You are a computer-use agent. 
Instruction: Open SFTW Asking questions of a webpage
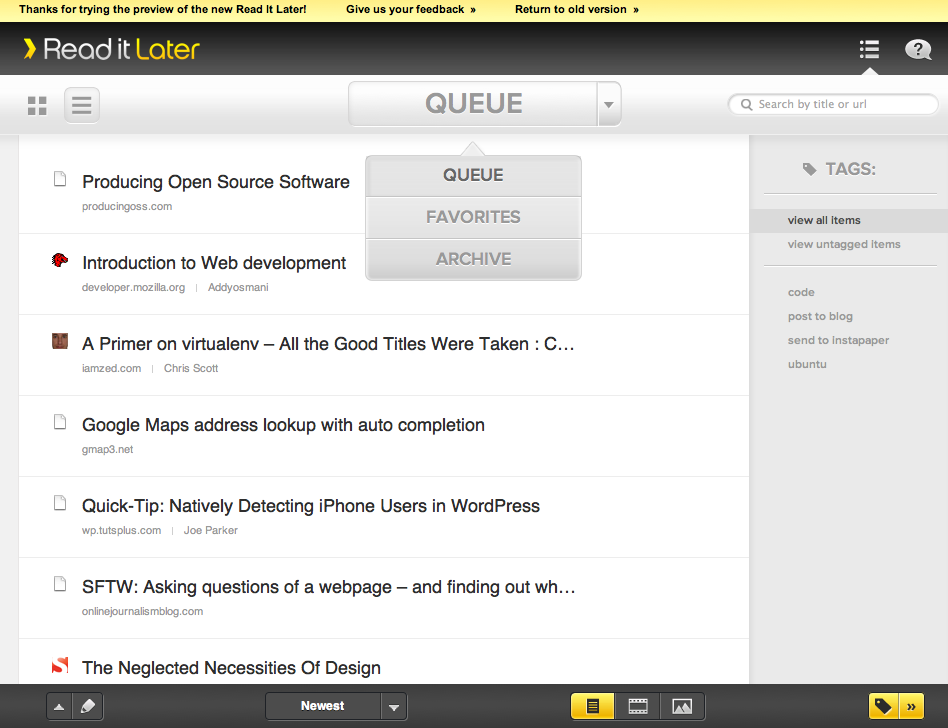point(329,587)
